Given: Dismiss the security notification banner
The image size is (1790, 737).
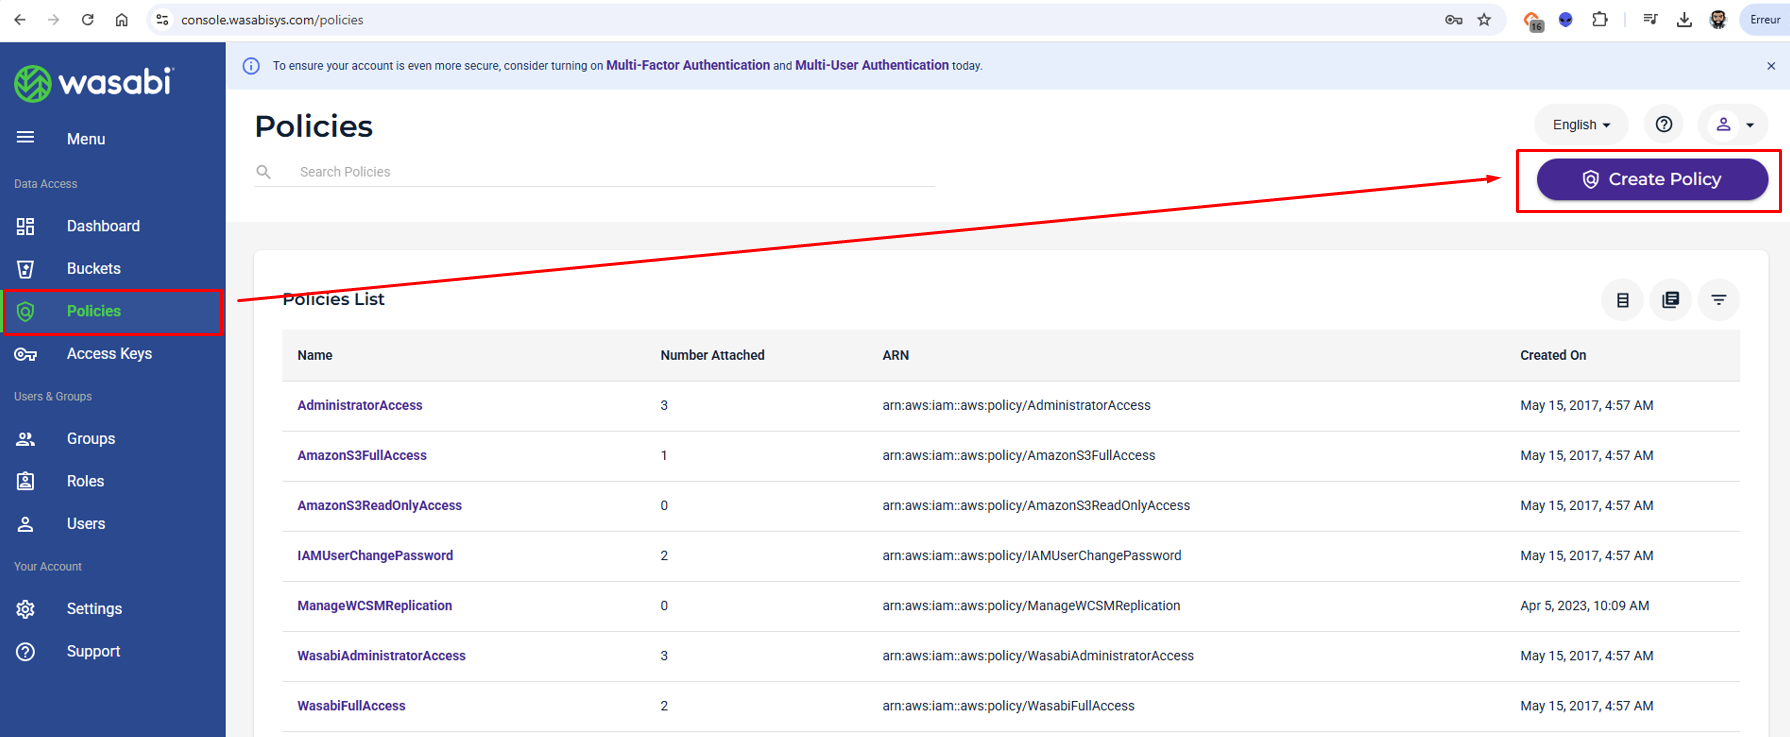Looking at the screenshot, I should click(x=1770, y=66).
